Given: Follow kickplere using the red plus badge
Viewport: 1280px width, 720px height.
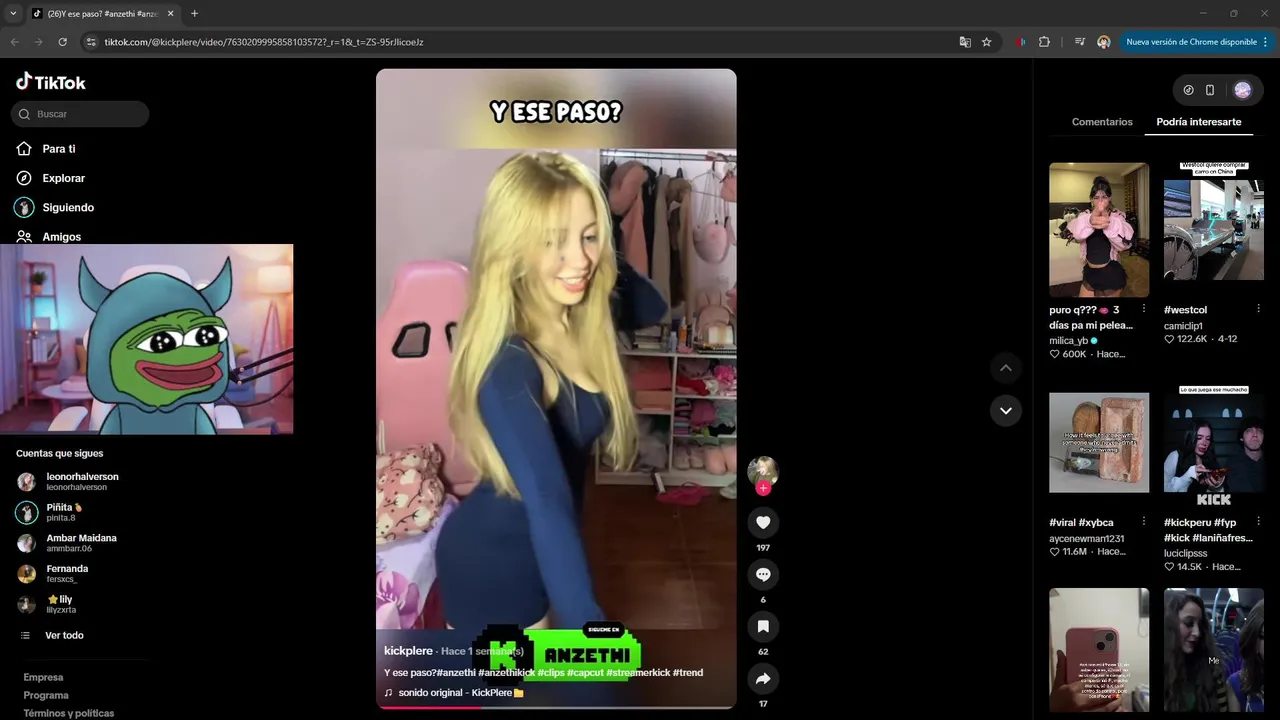Looking at the screenshot, I should [763, 488].
